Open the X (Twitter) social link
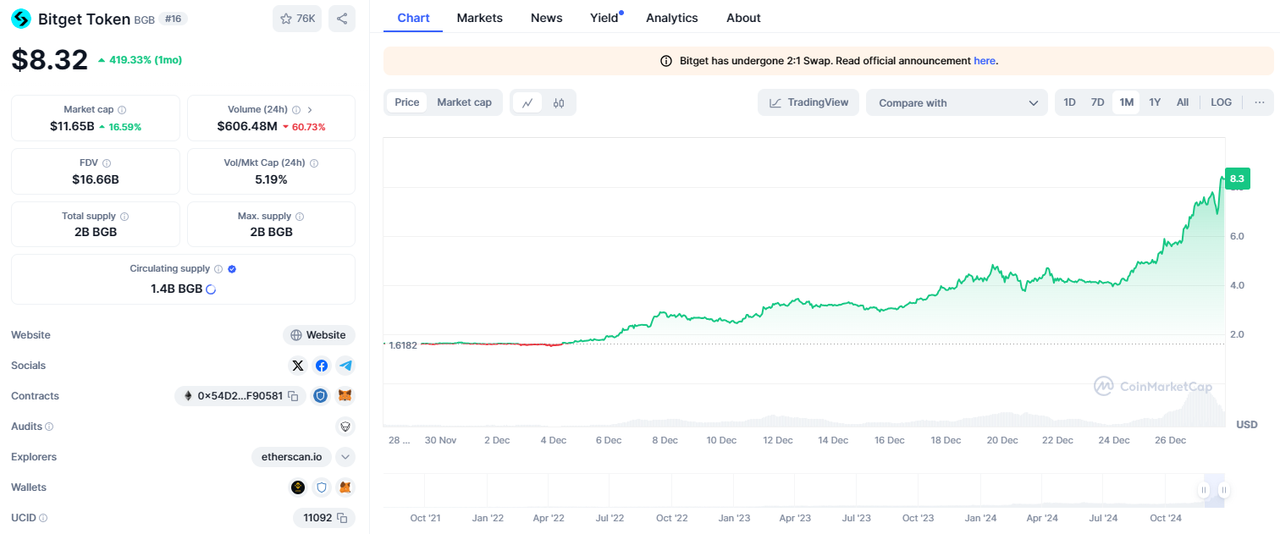 (x=298, y=366)
